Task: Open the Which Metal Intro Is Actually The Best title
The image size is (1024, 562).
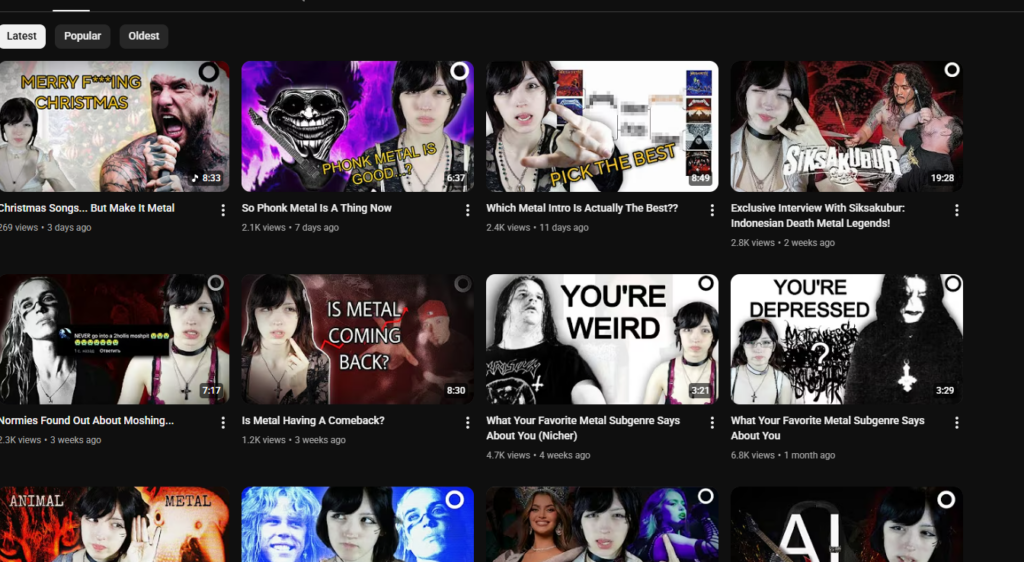Action: point(582,208)
